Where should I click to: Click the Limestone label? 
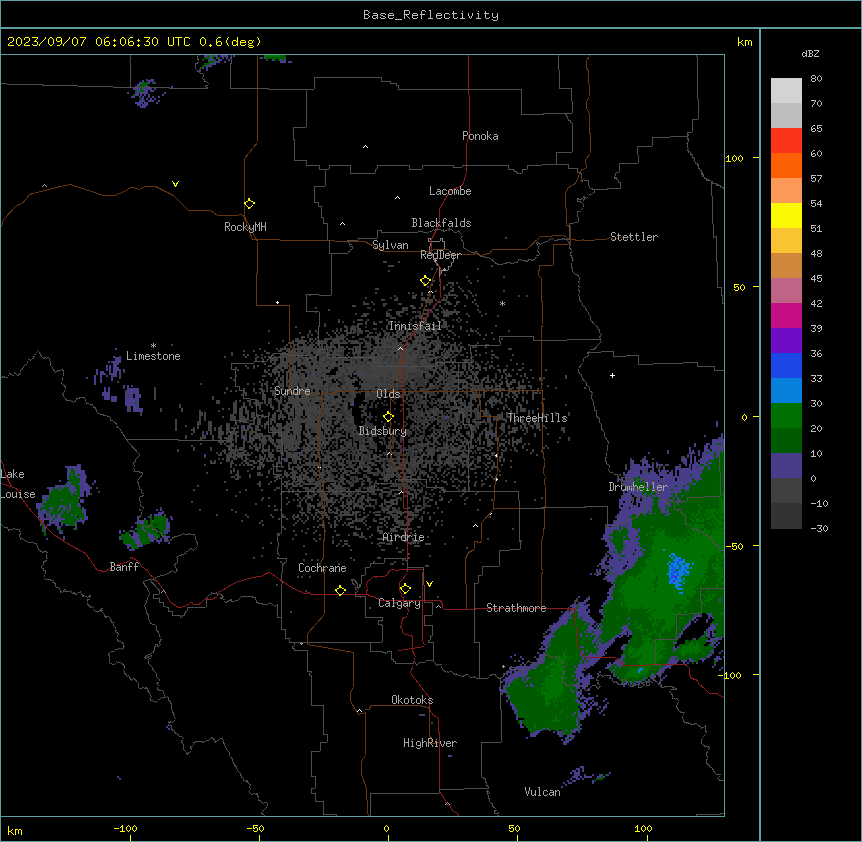click(153, 356)
